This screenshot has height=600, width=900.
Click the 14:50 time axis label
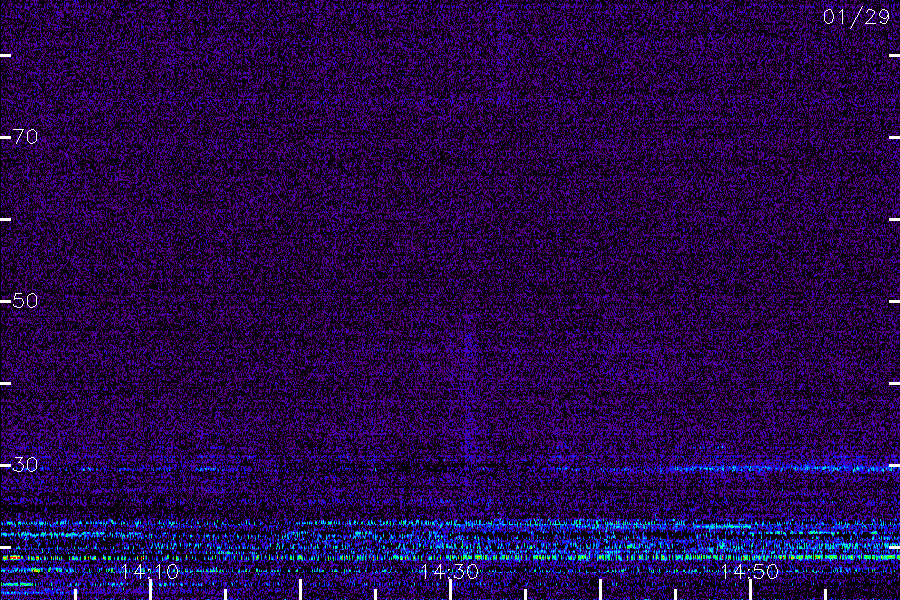(x=750, y=571)
